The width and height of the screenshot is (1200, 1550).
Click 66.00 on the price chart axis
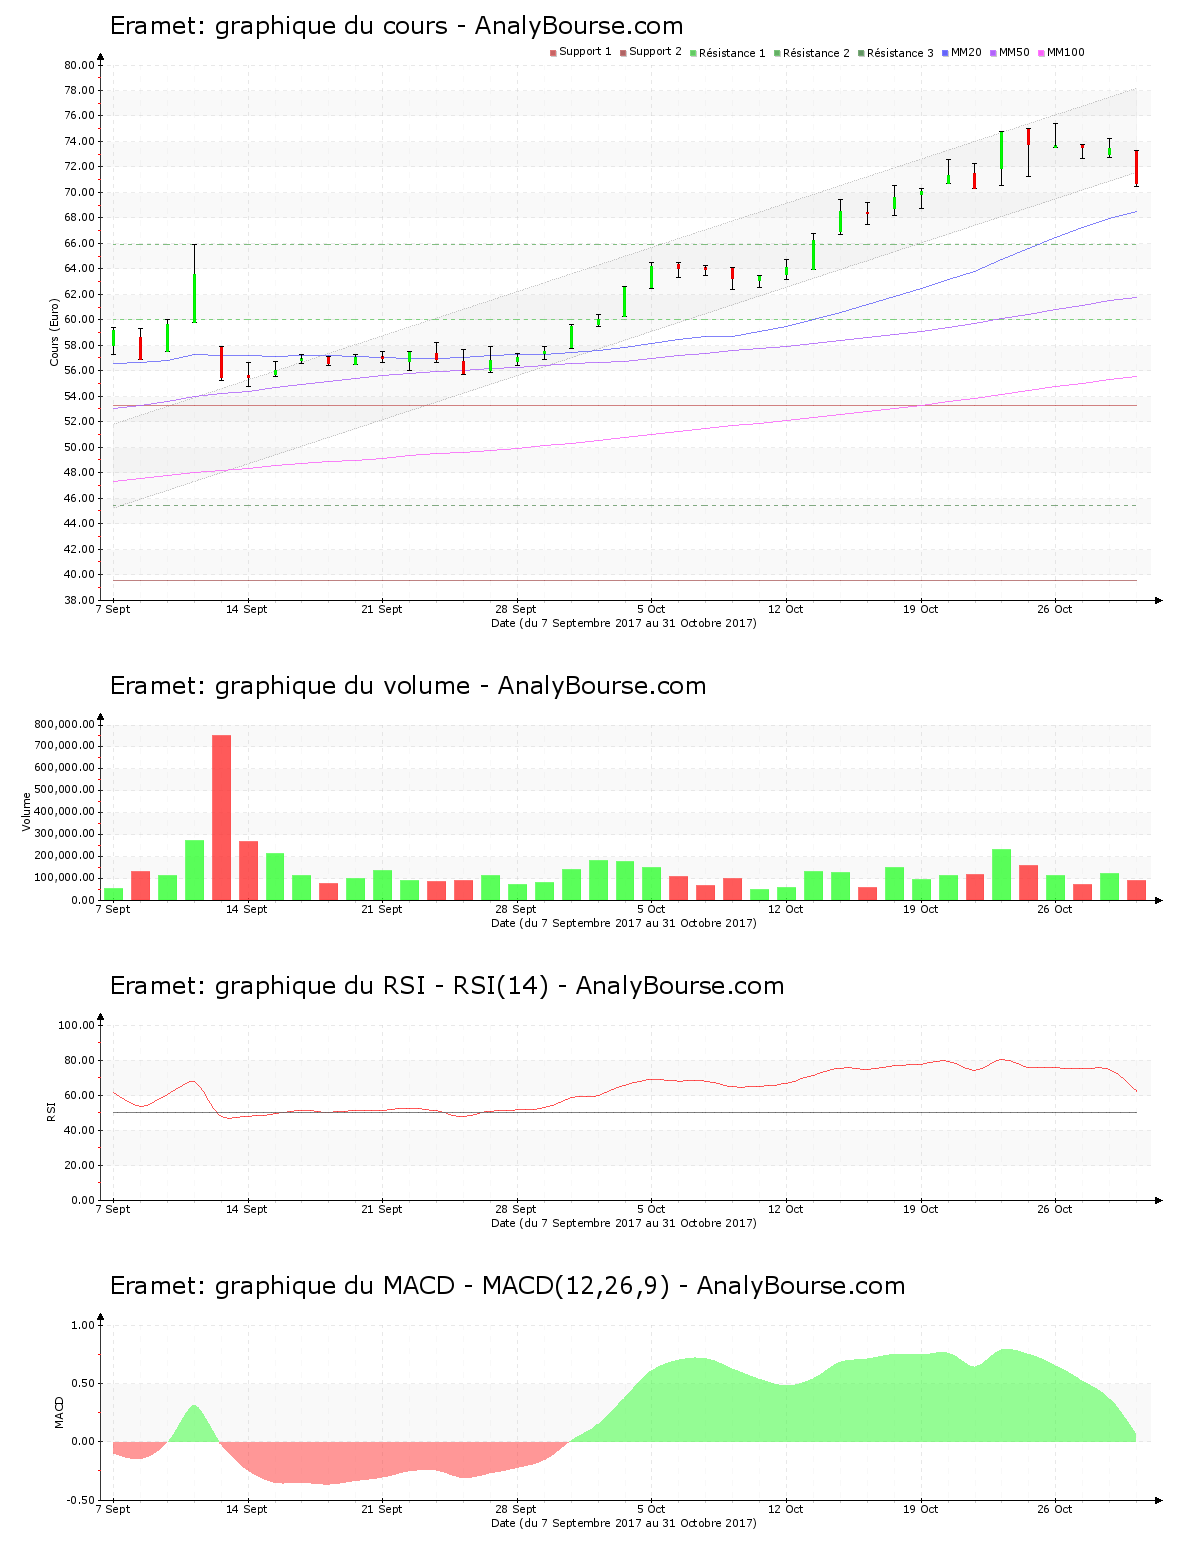(79, 244)
